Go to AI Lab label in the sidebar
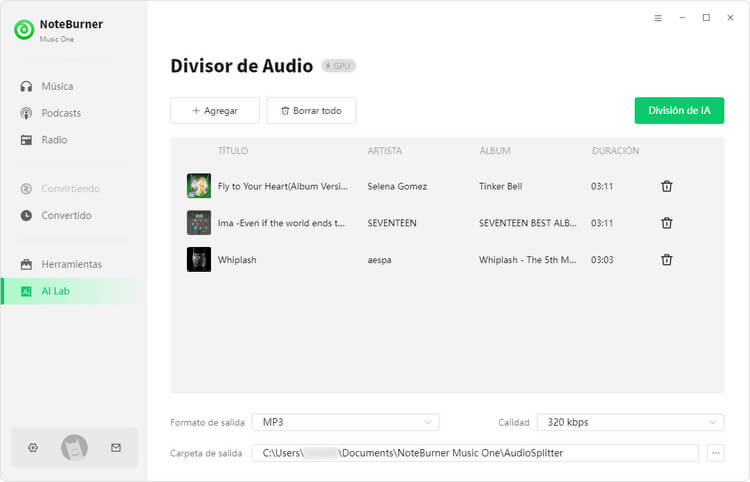 (x=55, y=291)
